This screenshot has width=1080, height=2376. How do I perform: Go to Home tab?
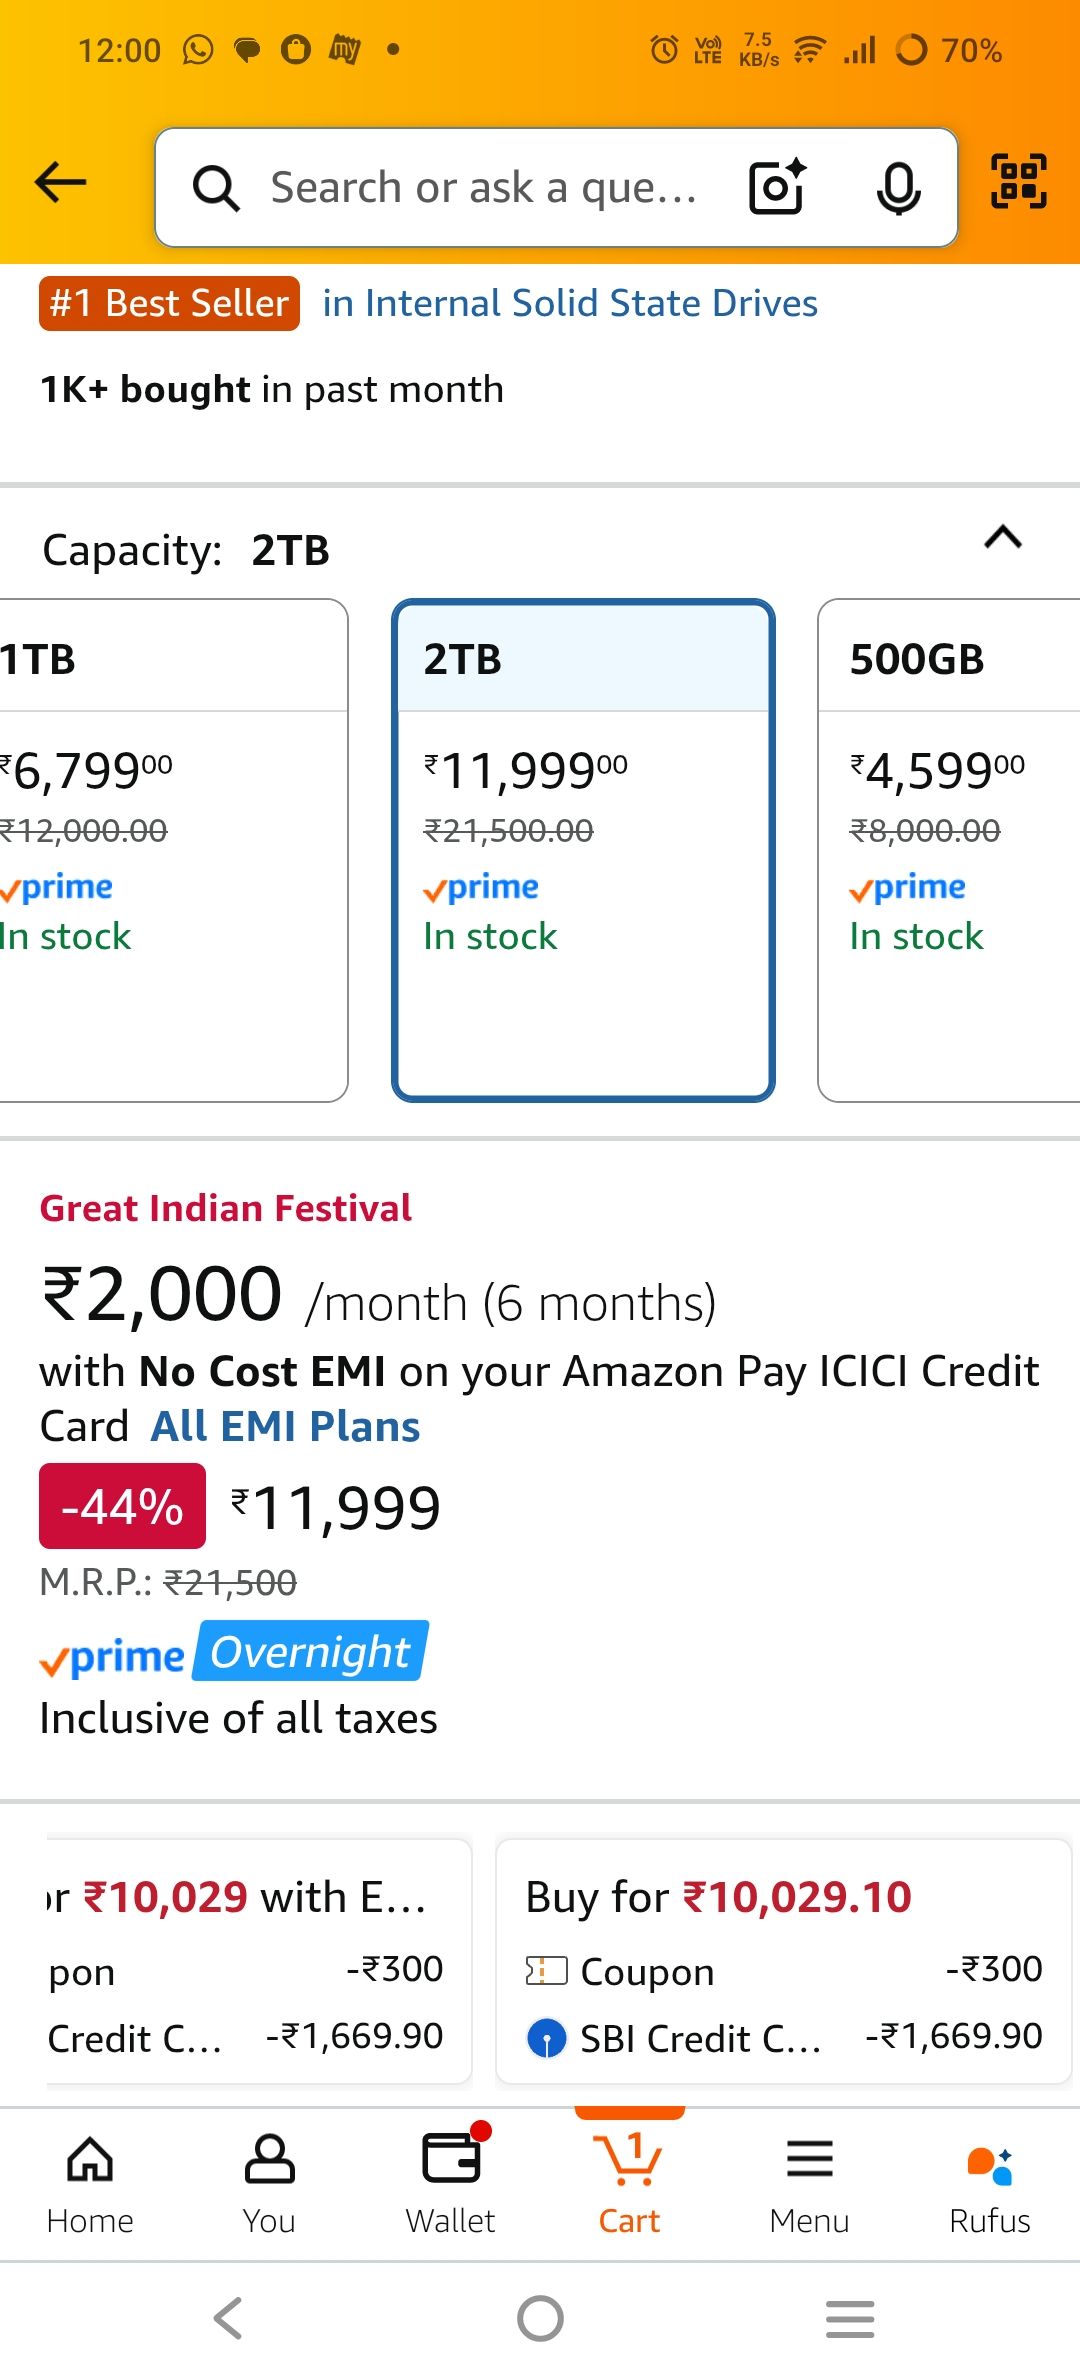tap(90, 2184)
